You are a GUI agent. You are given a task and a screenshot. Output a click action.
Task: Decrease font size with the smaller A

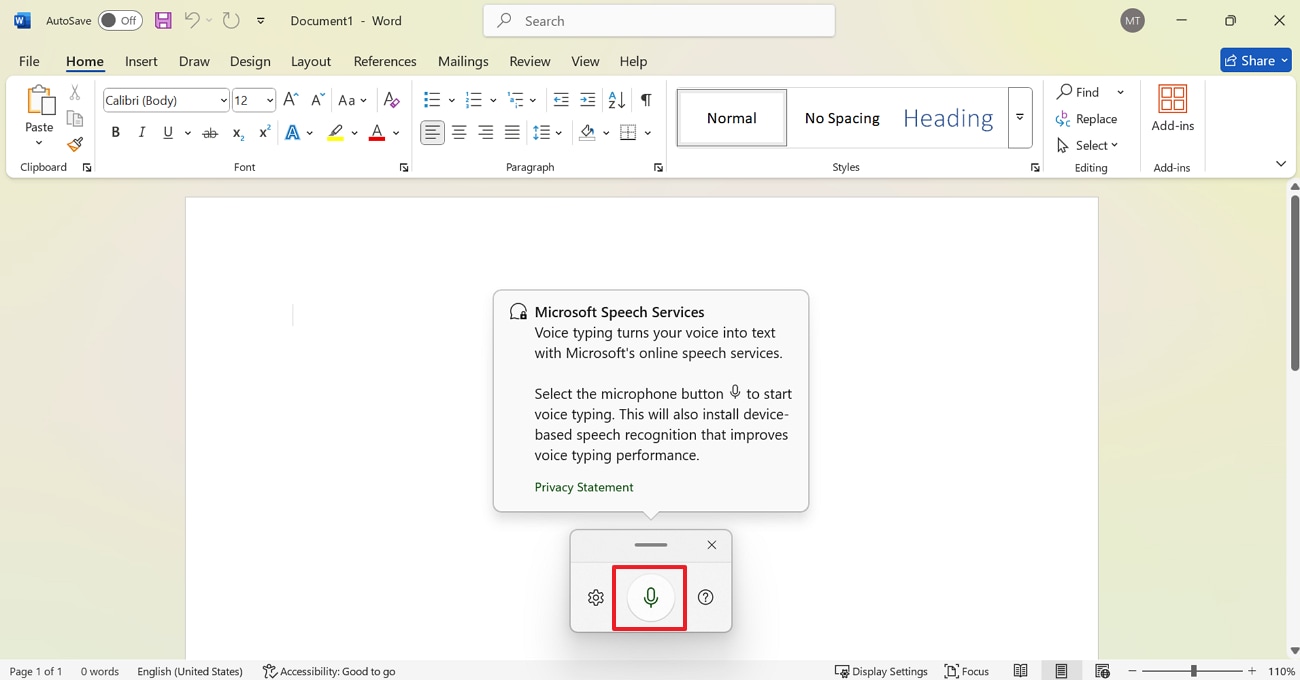[317, 99]
